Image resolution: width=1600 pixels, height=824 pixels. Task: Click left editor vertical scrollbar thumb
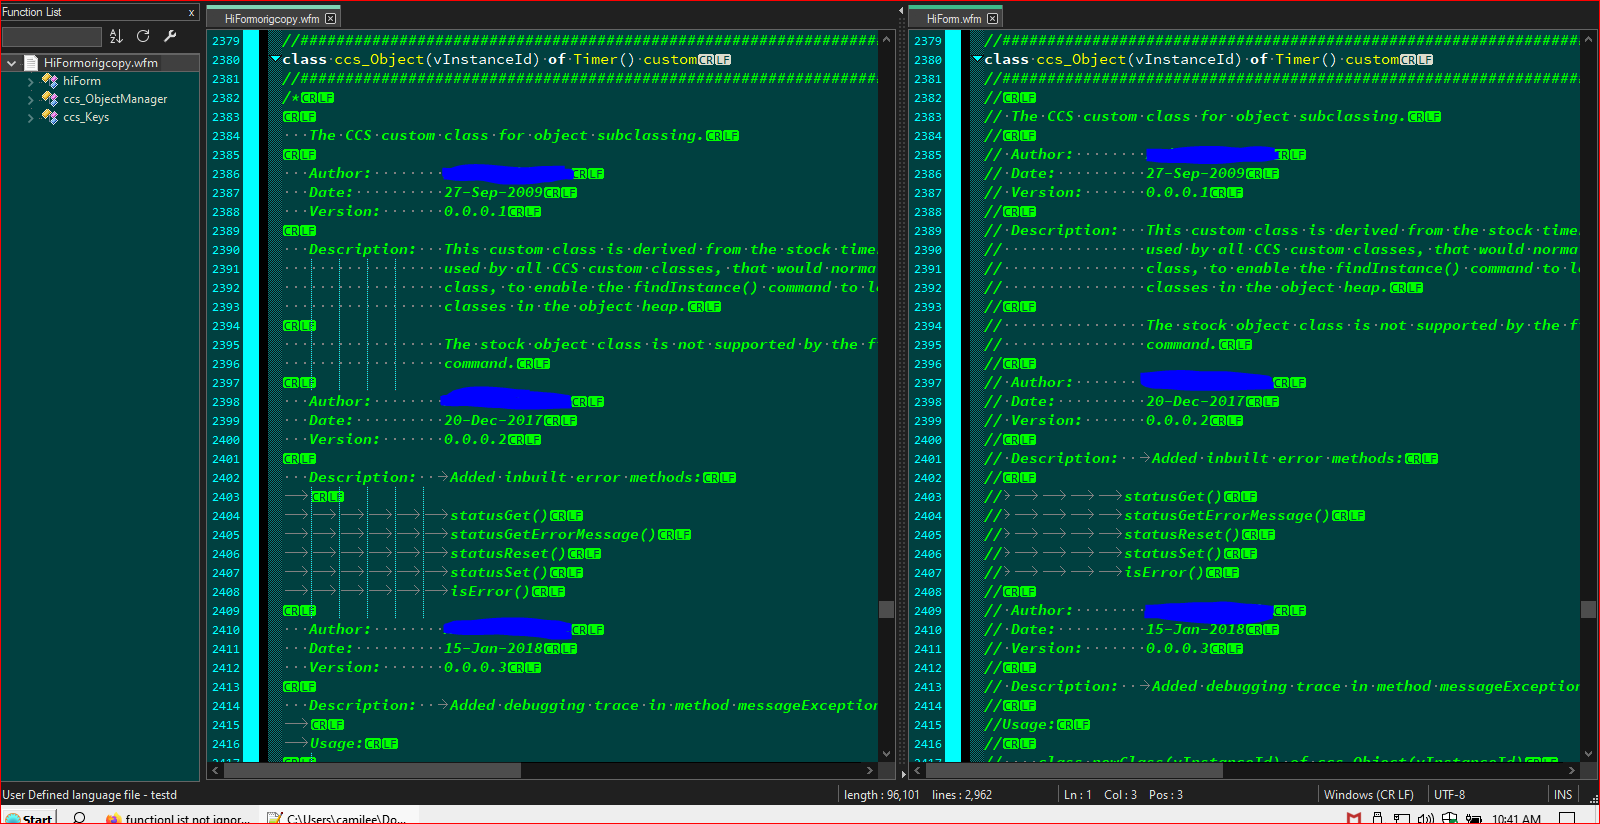point(886,609)
